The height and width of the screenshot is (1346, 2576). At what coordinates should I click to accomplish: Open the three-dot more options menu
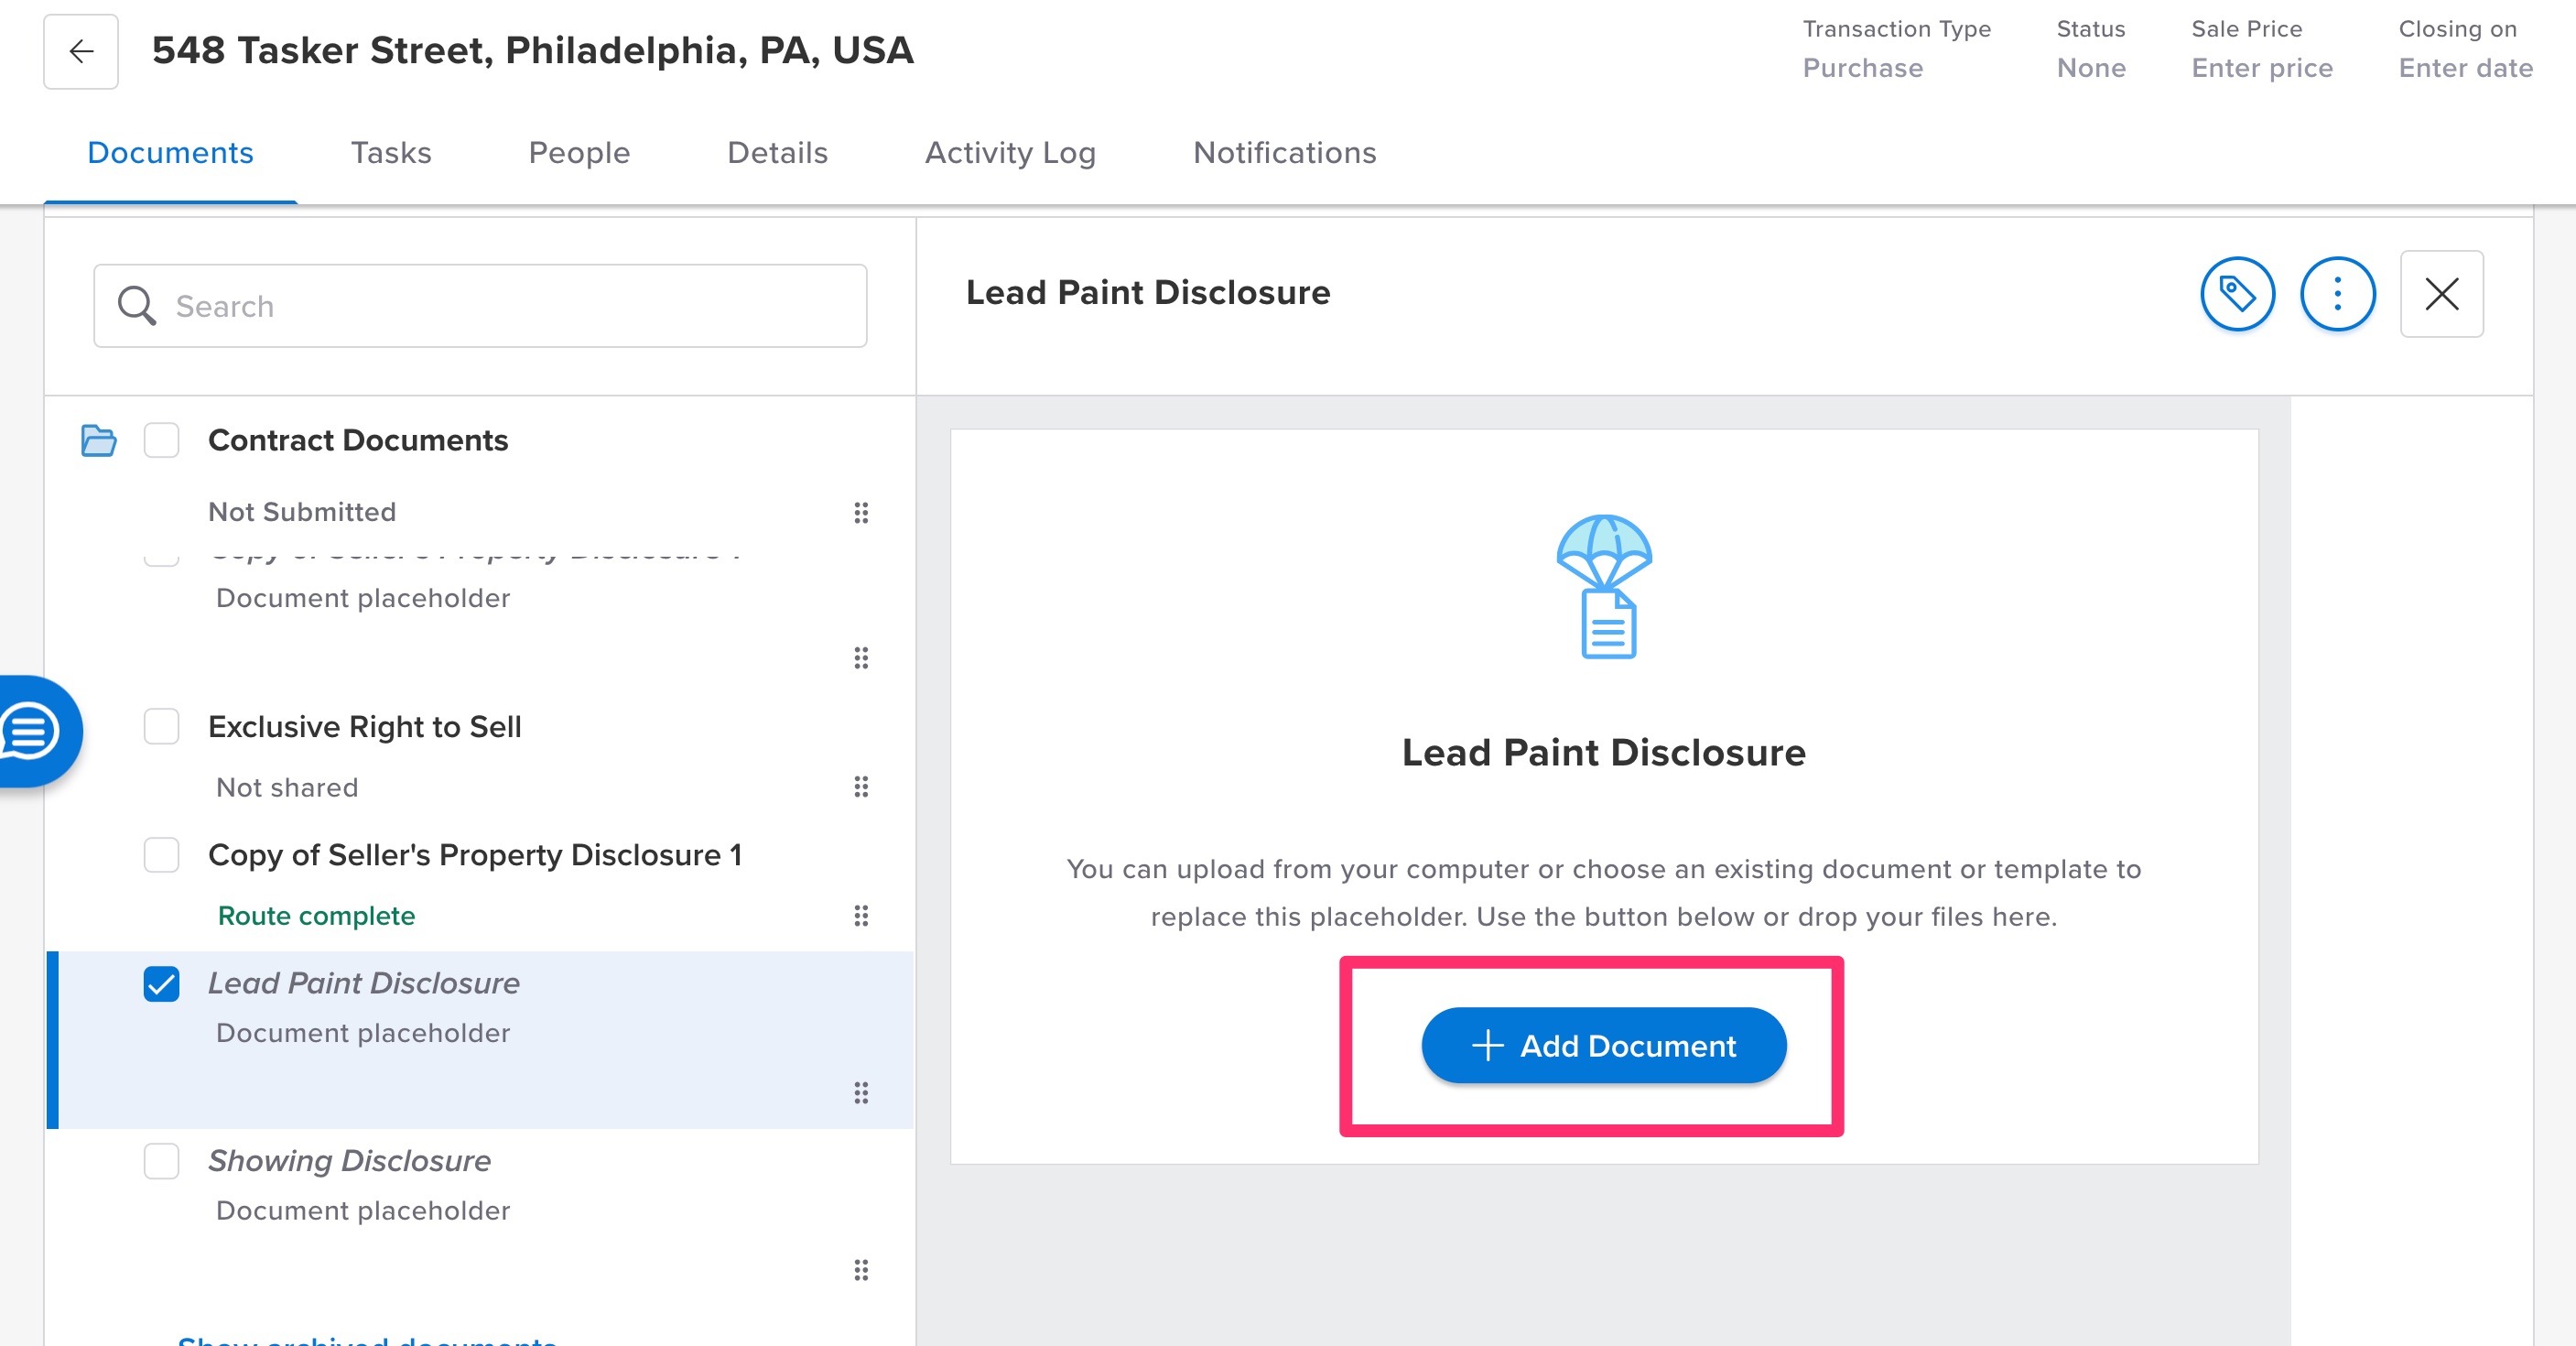pyautogui.click(x=2337, y=294)
